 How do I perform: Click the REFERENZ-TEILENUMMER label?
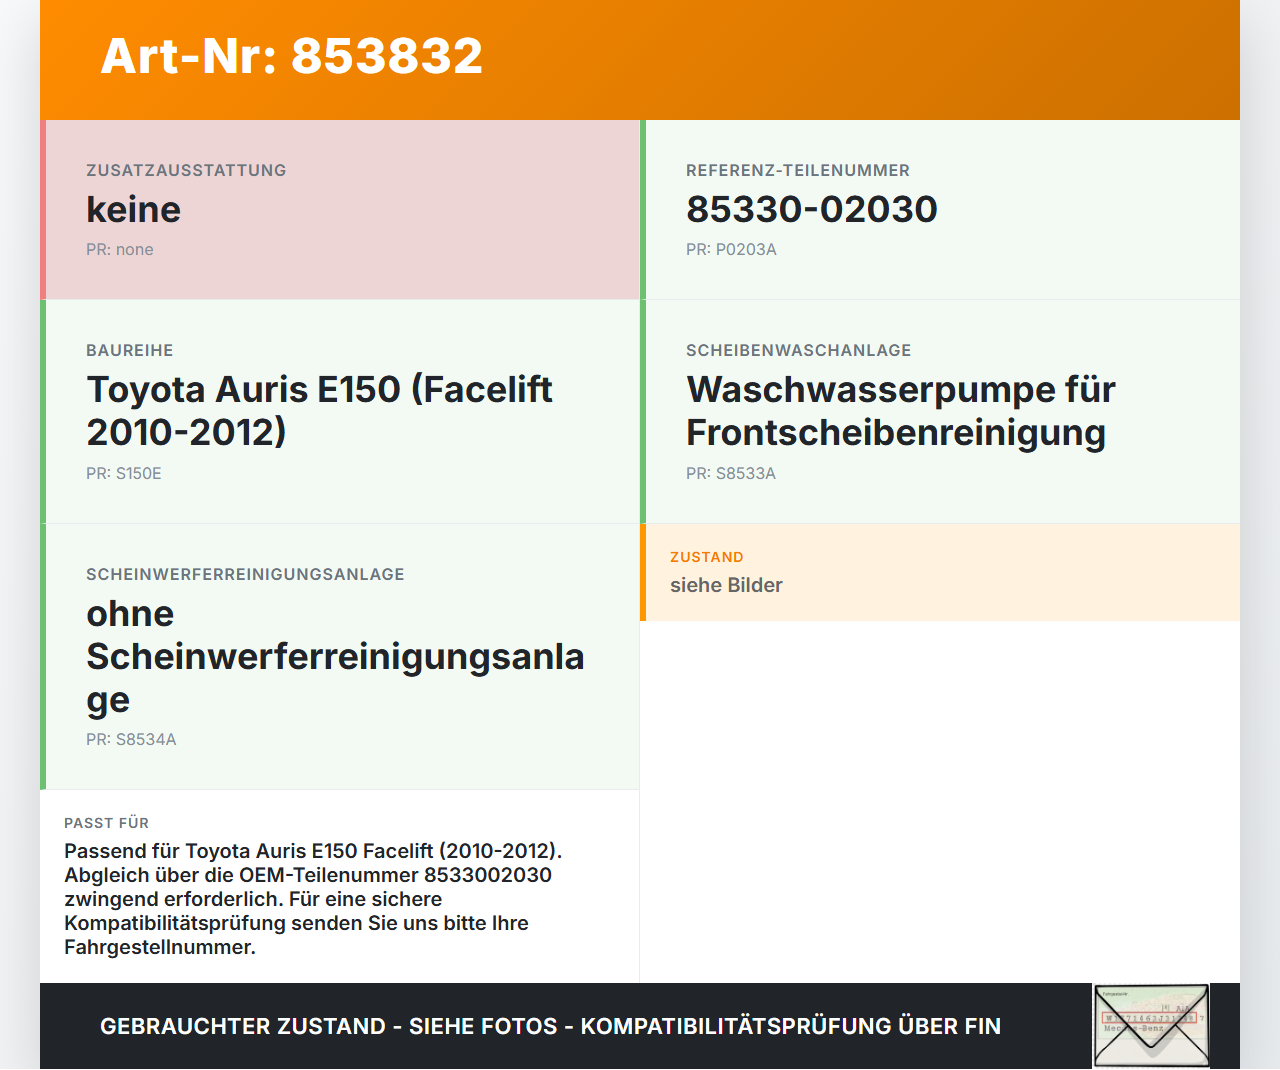click(798, 170)
